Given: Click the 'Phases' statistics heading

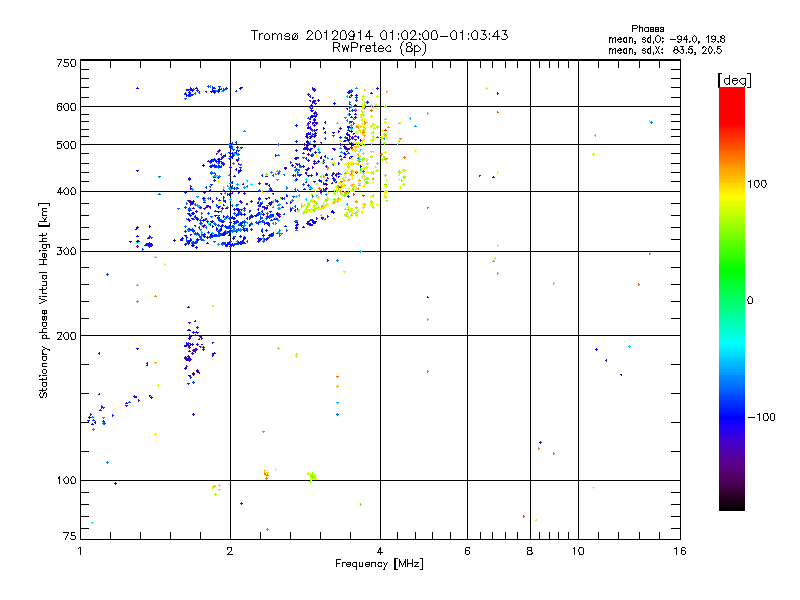Looking at the screenshot, I should (x=647, y=29).
